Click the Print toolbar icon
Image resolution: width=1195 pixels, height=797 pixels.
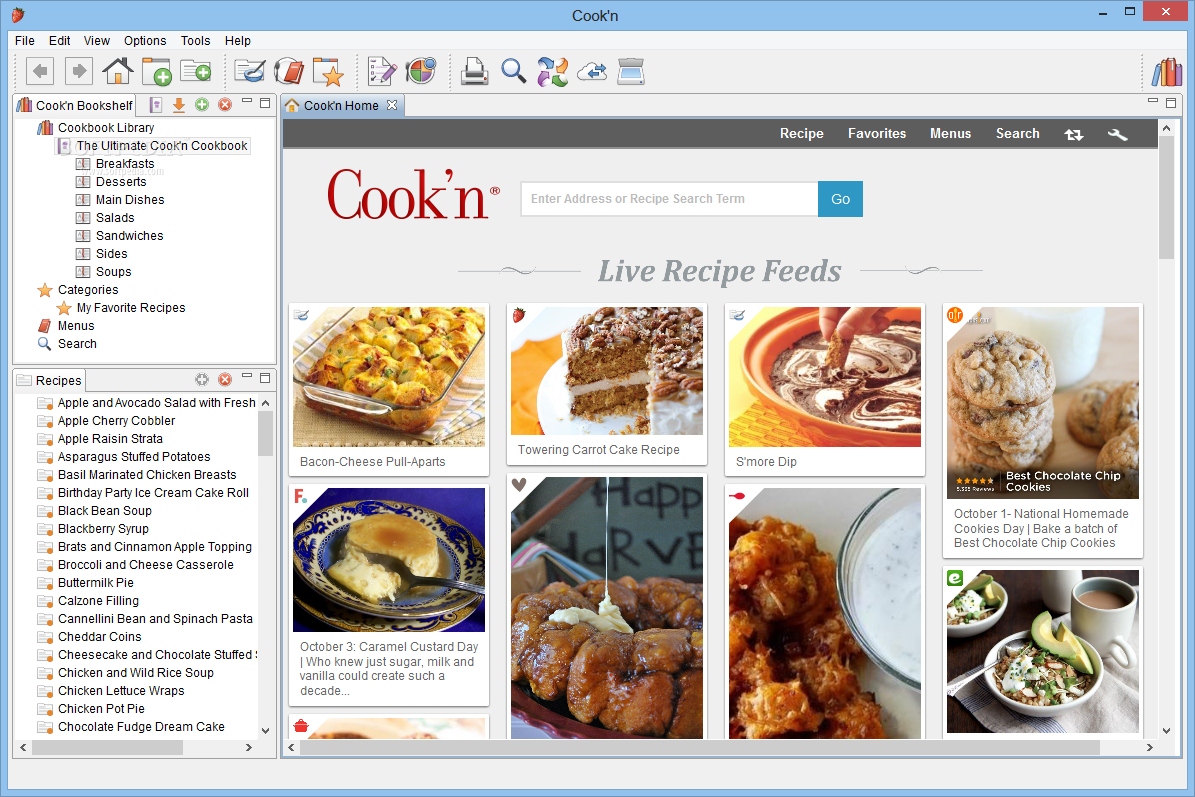coord(475,72)
